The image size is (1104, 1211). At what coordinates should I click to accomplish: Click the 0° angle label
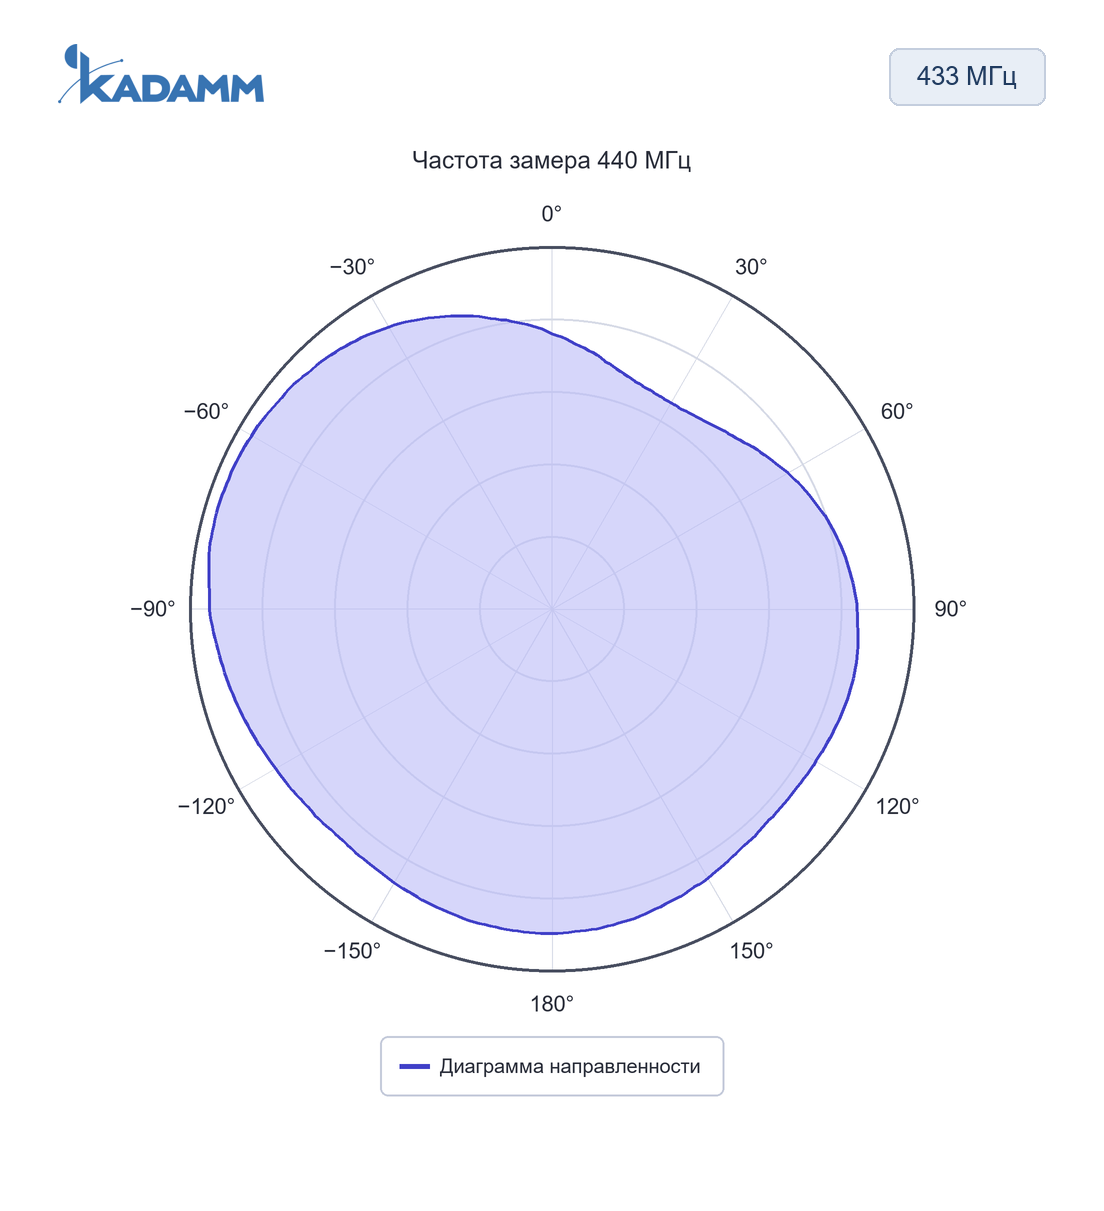click(x=552, y=214)
